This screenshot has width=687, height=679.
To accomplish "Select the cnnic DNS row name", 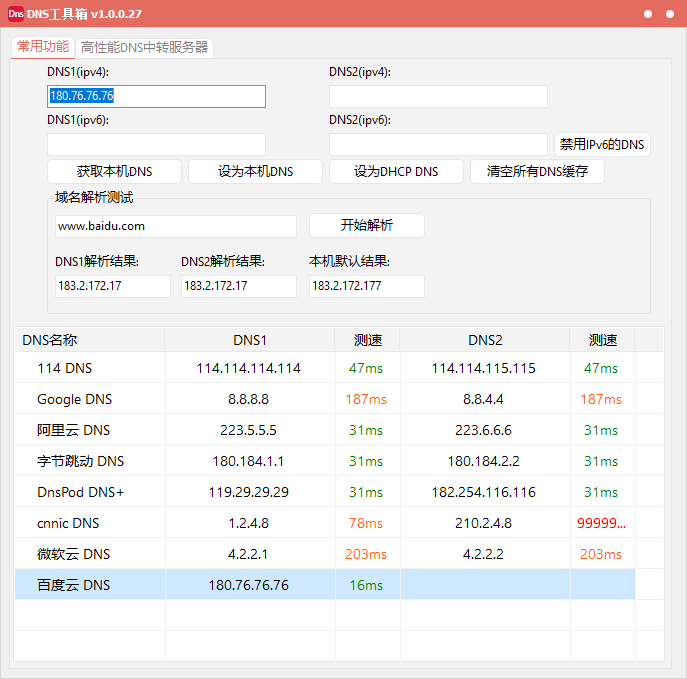I will click(x=68, y=523).
